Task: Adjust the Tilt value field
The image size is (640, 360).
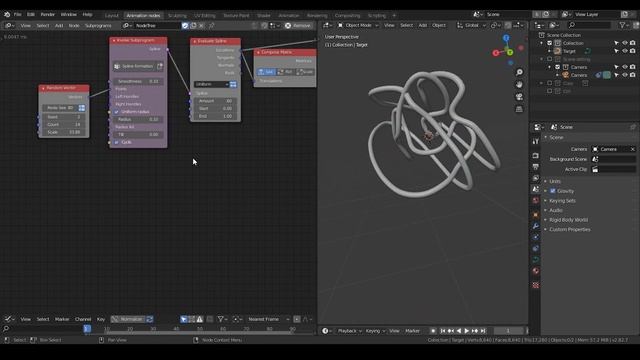Action: pos(138,134)
